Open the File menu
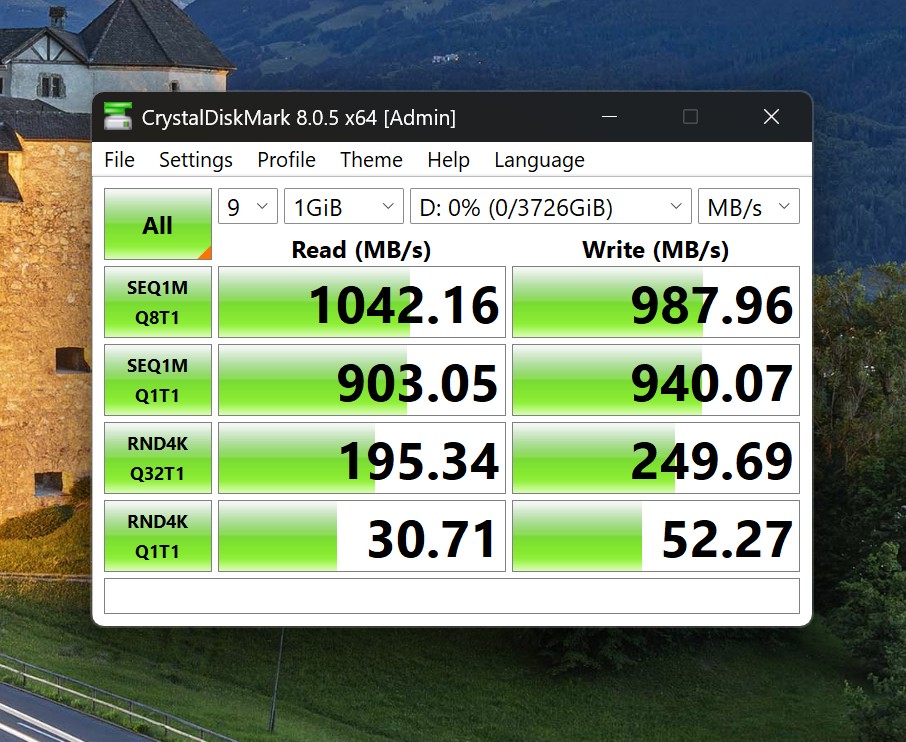The height and width of the screenshot is (742, 906). [119, 160]
